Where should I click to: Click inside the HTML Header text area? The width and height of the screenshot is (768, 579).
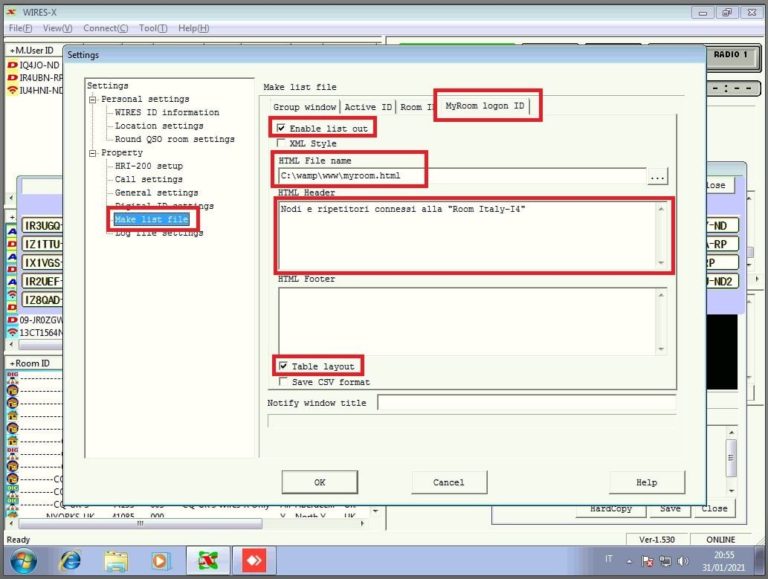click(x=467, y=236)
